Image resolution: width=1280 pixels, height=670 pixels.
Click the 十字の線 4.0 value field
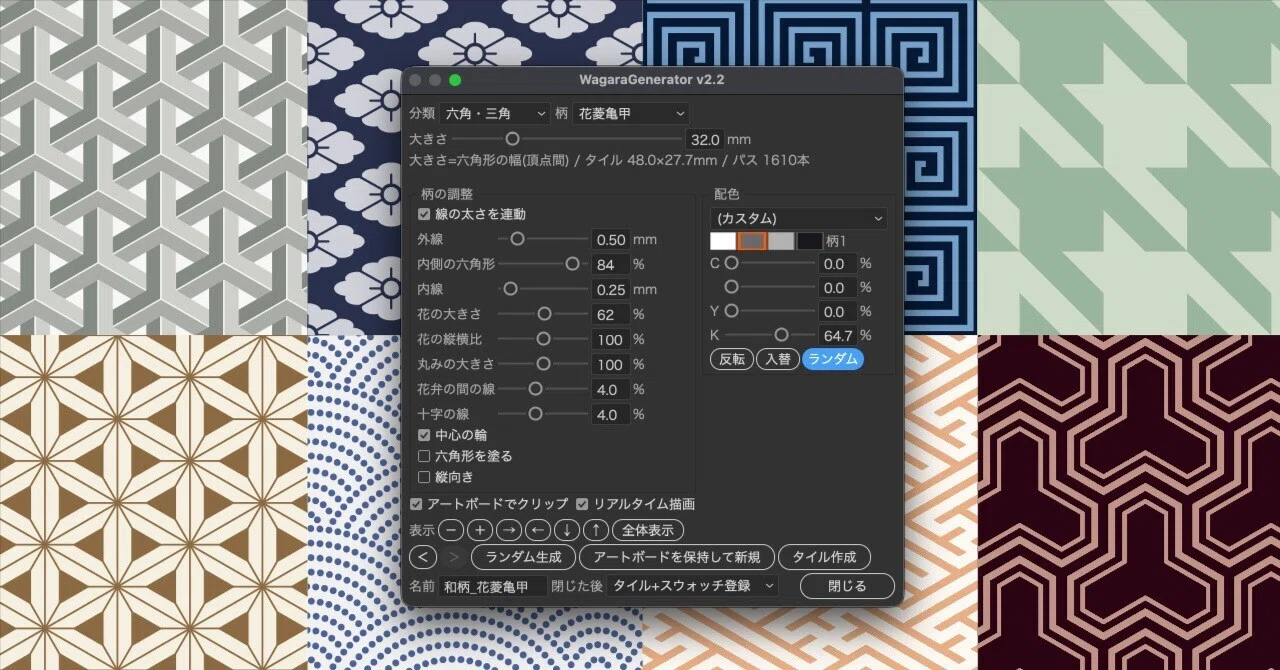(610, 414)
